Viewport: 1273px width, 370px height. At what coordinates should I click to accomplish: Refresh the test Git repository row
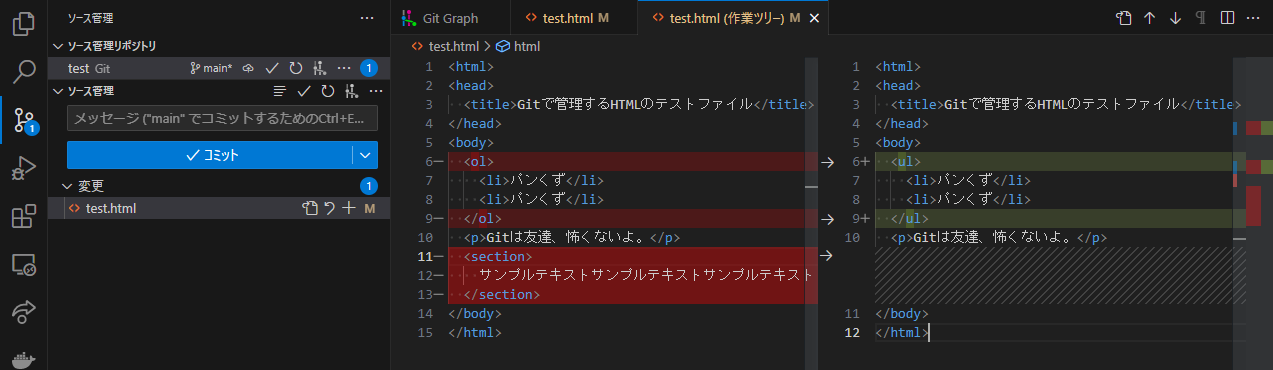click(295, 68)
